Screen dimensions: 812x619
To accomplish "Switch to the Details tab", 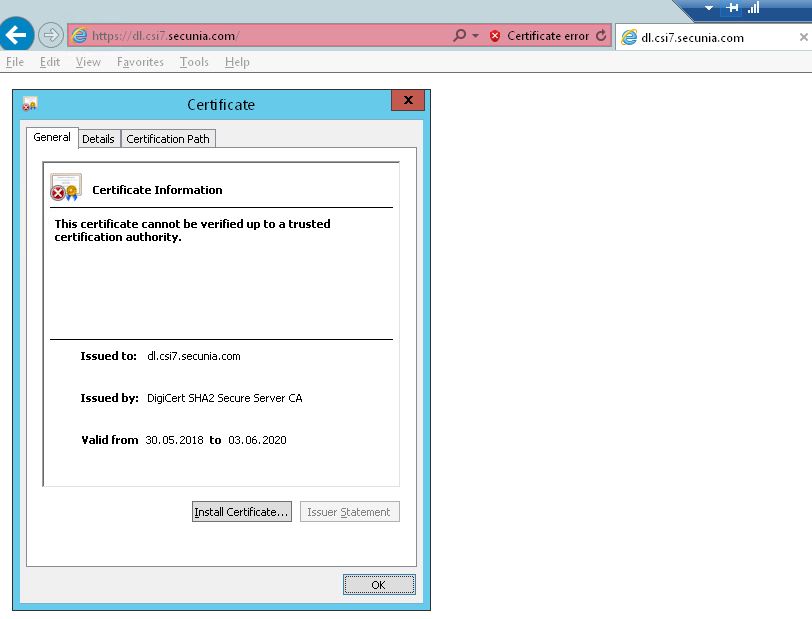I will (x=98, y=139).
